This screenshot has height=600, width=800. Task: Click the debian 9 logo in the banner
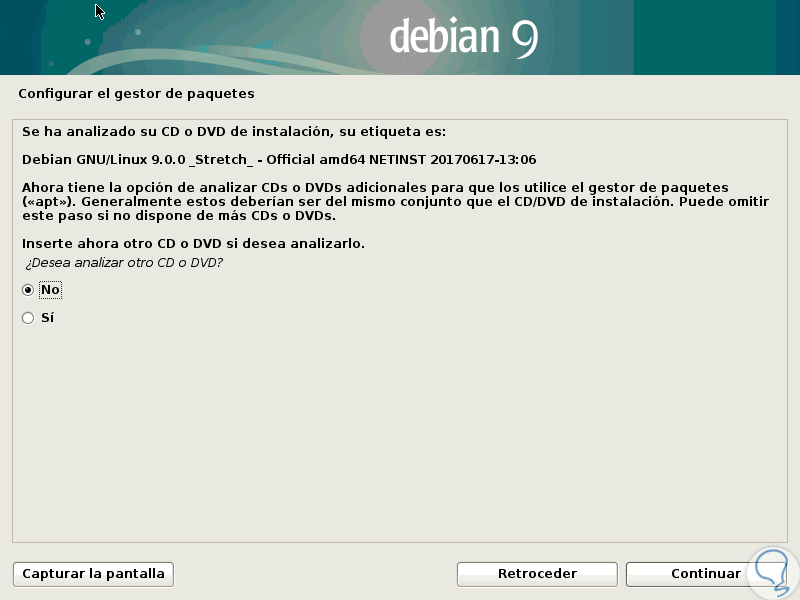[x=463, y=37]
